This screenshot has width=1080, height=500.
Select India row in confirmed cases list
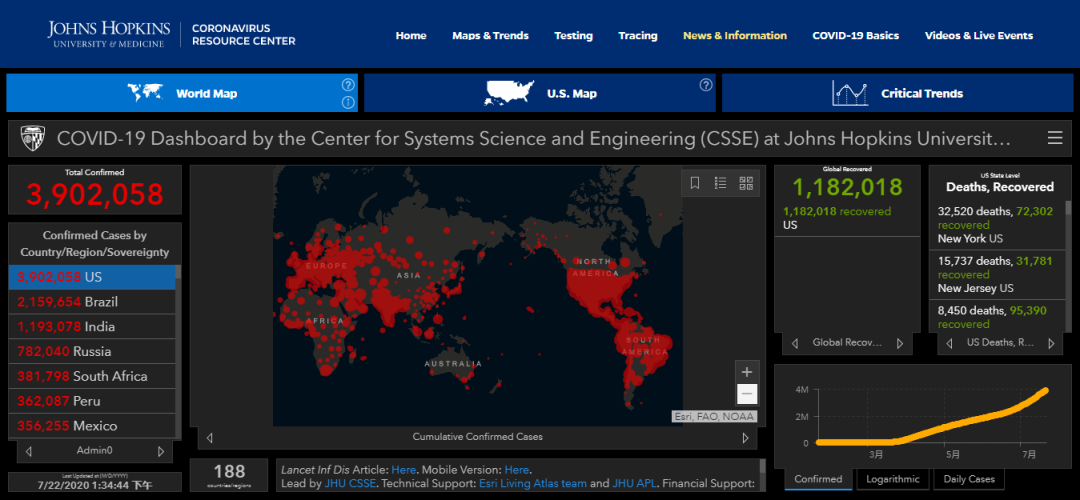coord(92,326)
